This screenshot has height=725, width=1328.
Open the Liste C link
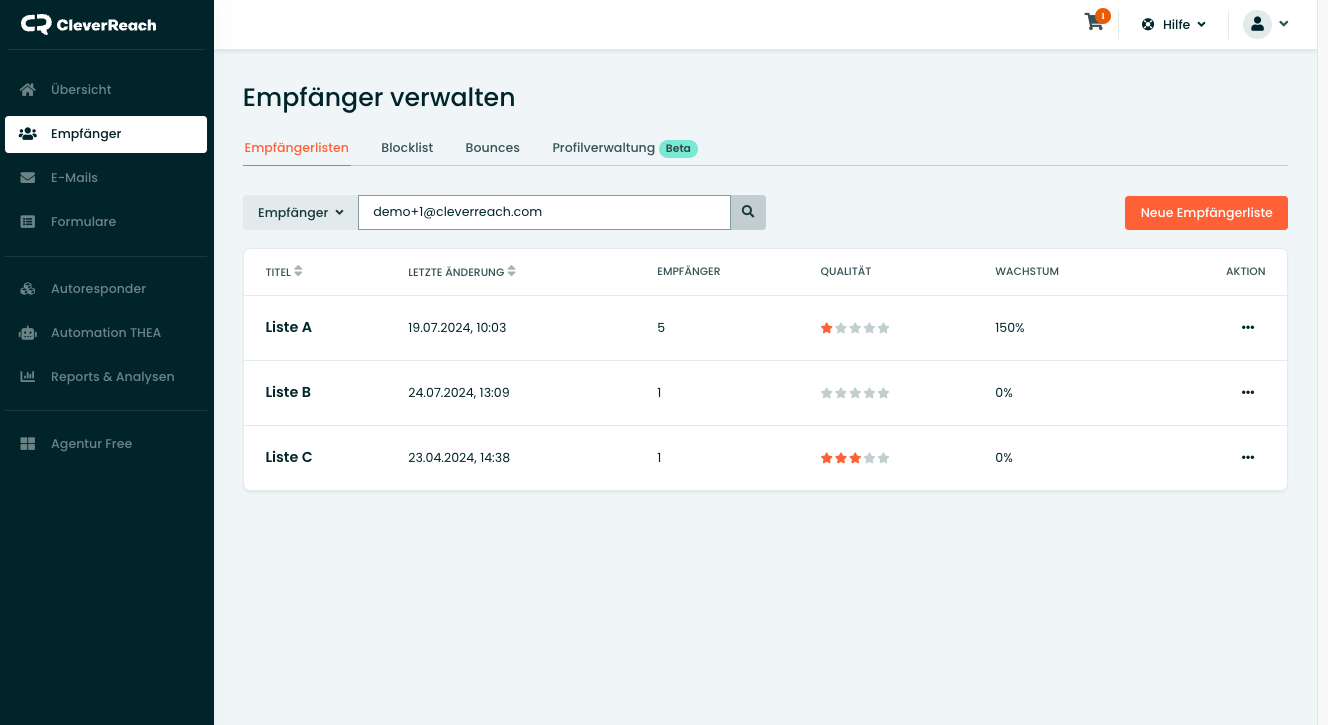(x=288, y=457)
